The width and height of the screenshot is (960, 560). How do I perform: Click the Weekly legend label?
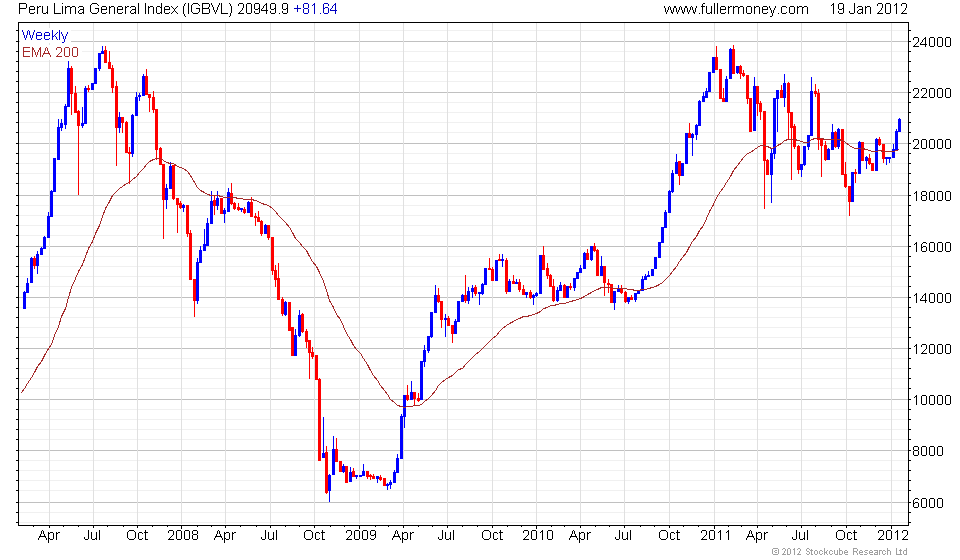click(45, 35)
